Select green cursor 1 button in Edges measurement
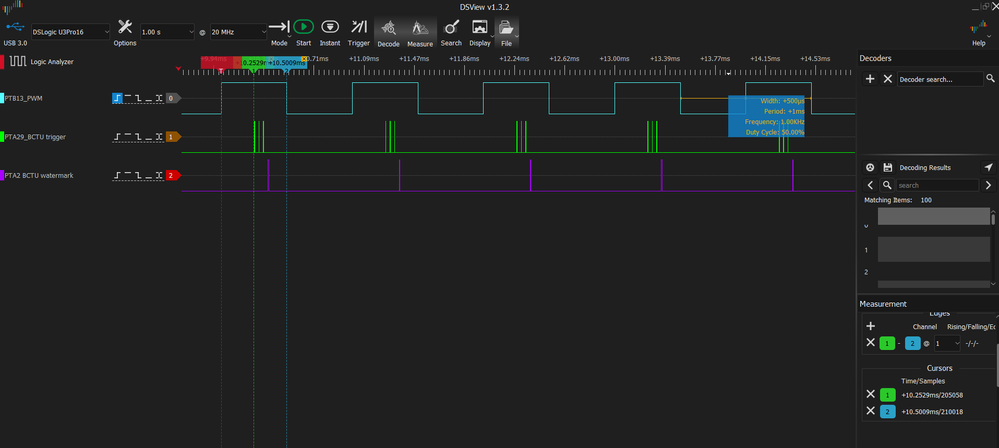Image resolution: width=999 pixels, height=448 pixels. pos(887,343)
